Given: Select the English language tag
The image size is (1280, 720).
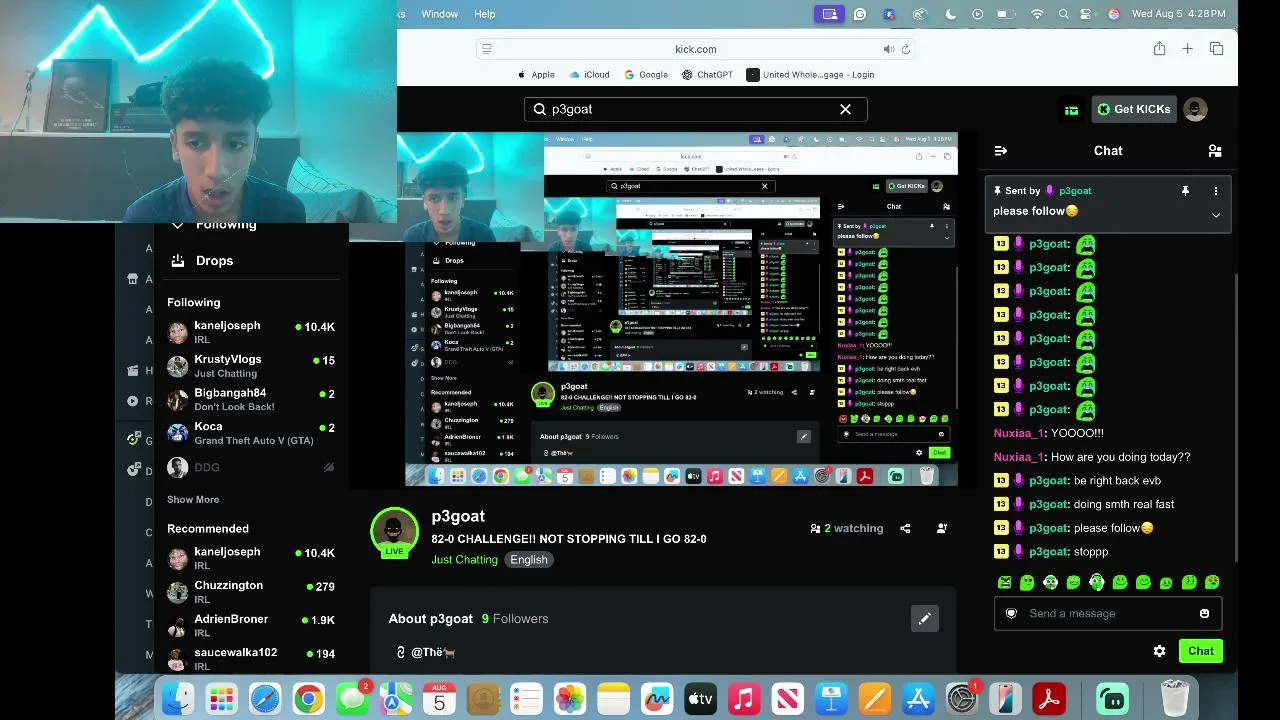Looking at the screenshot, I should (x=529, y=560).
